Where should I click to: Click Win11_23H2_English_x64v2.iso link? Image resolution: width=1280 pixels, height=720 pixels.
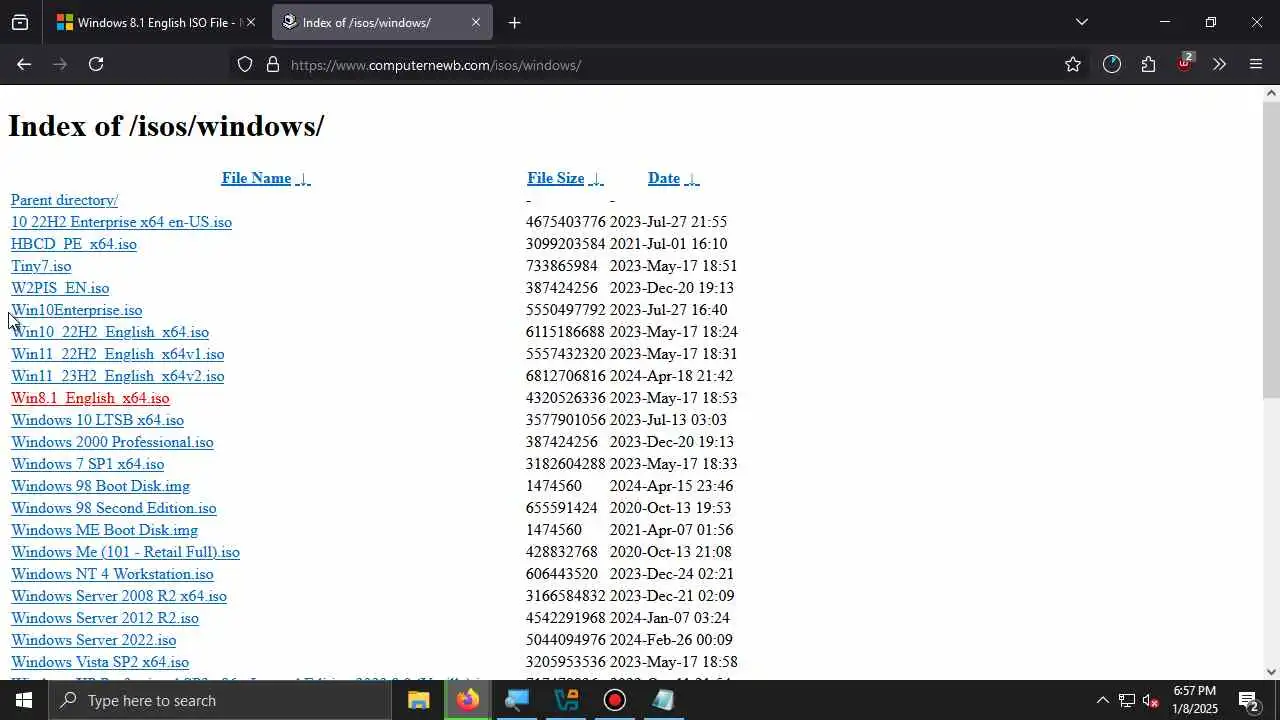[x=118, y=376]
